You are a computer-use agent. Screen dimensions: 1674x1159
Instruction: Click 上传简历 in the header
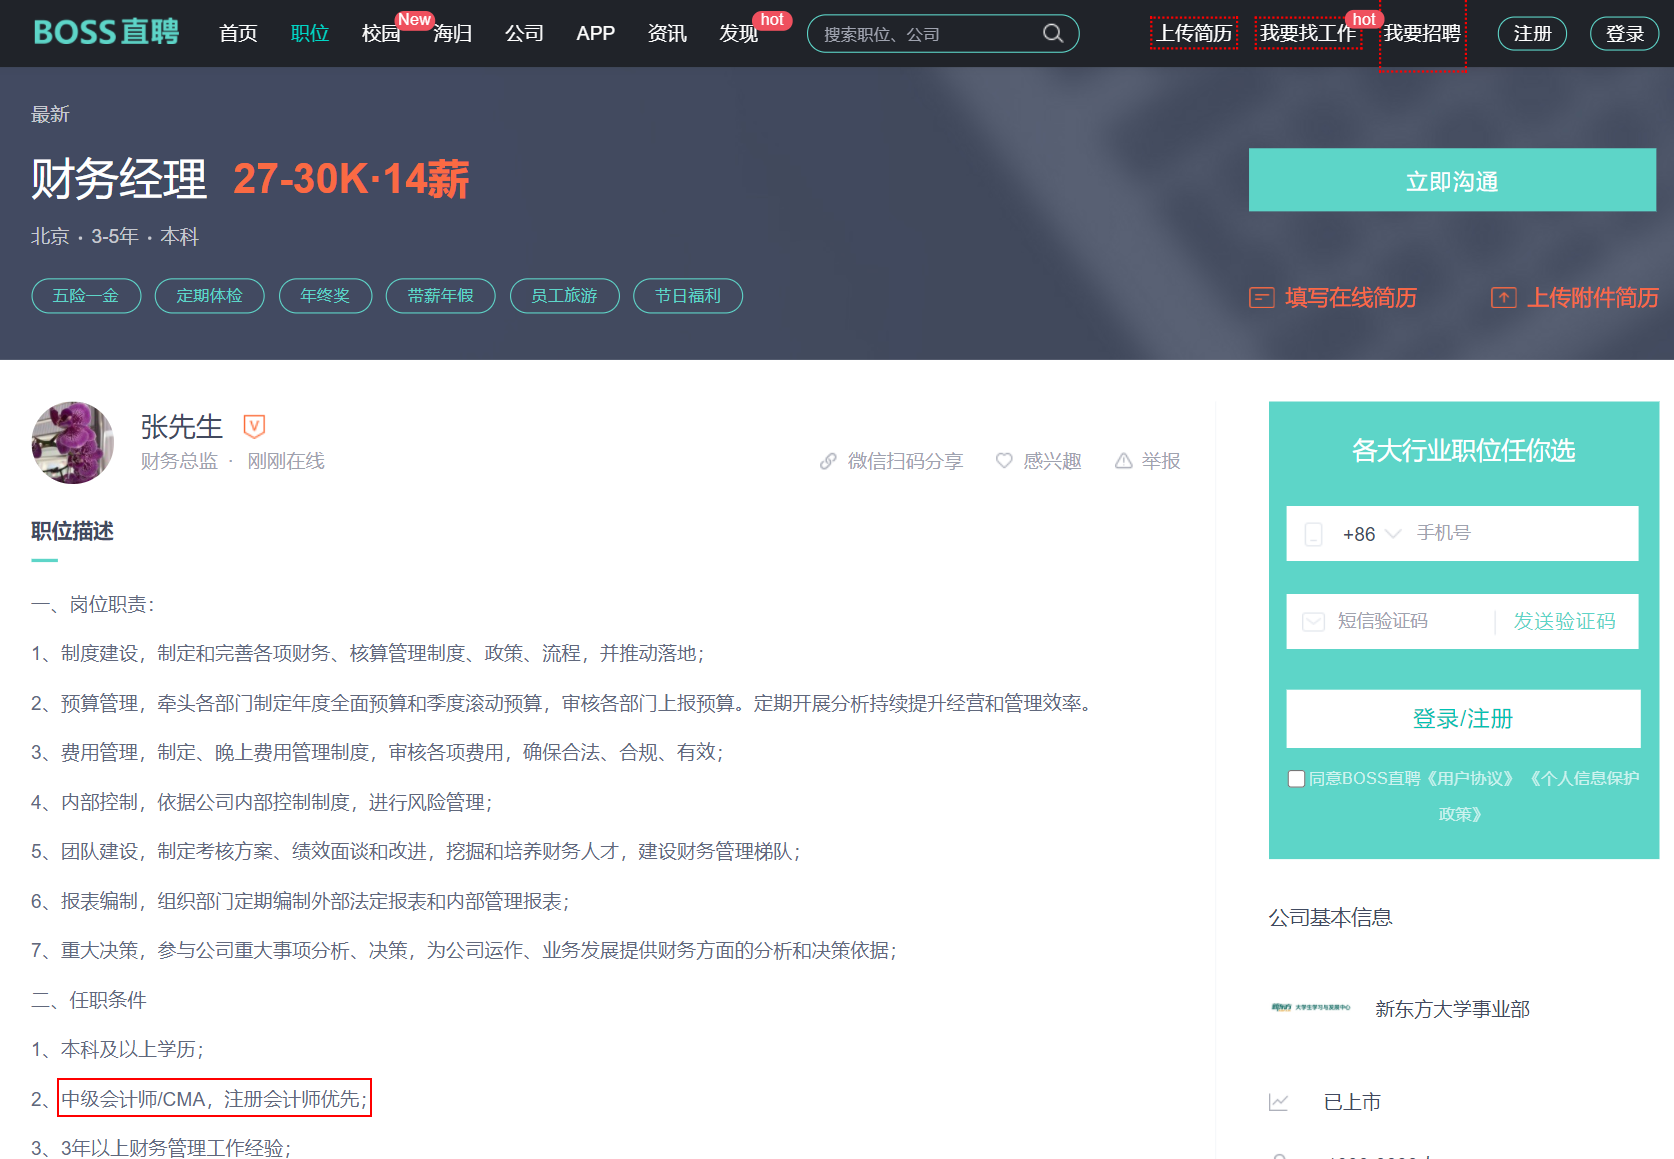pos(1194,33)
